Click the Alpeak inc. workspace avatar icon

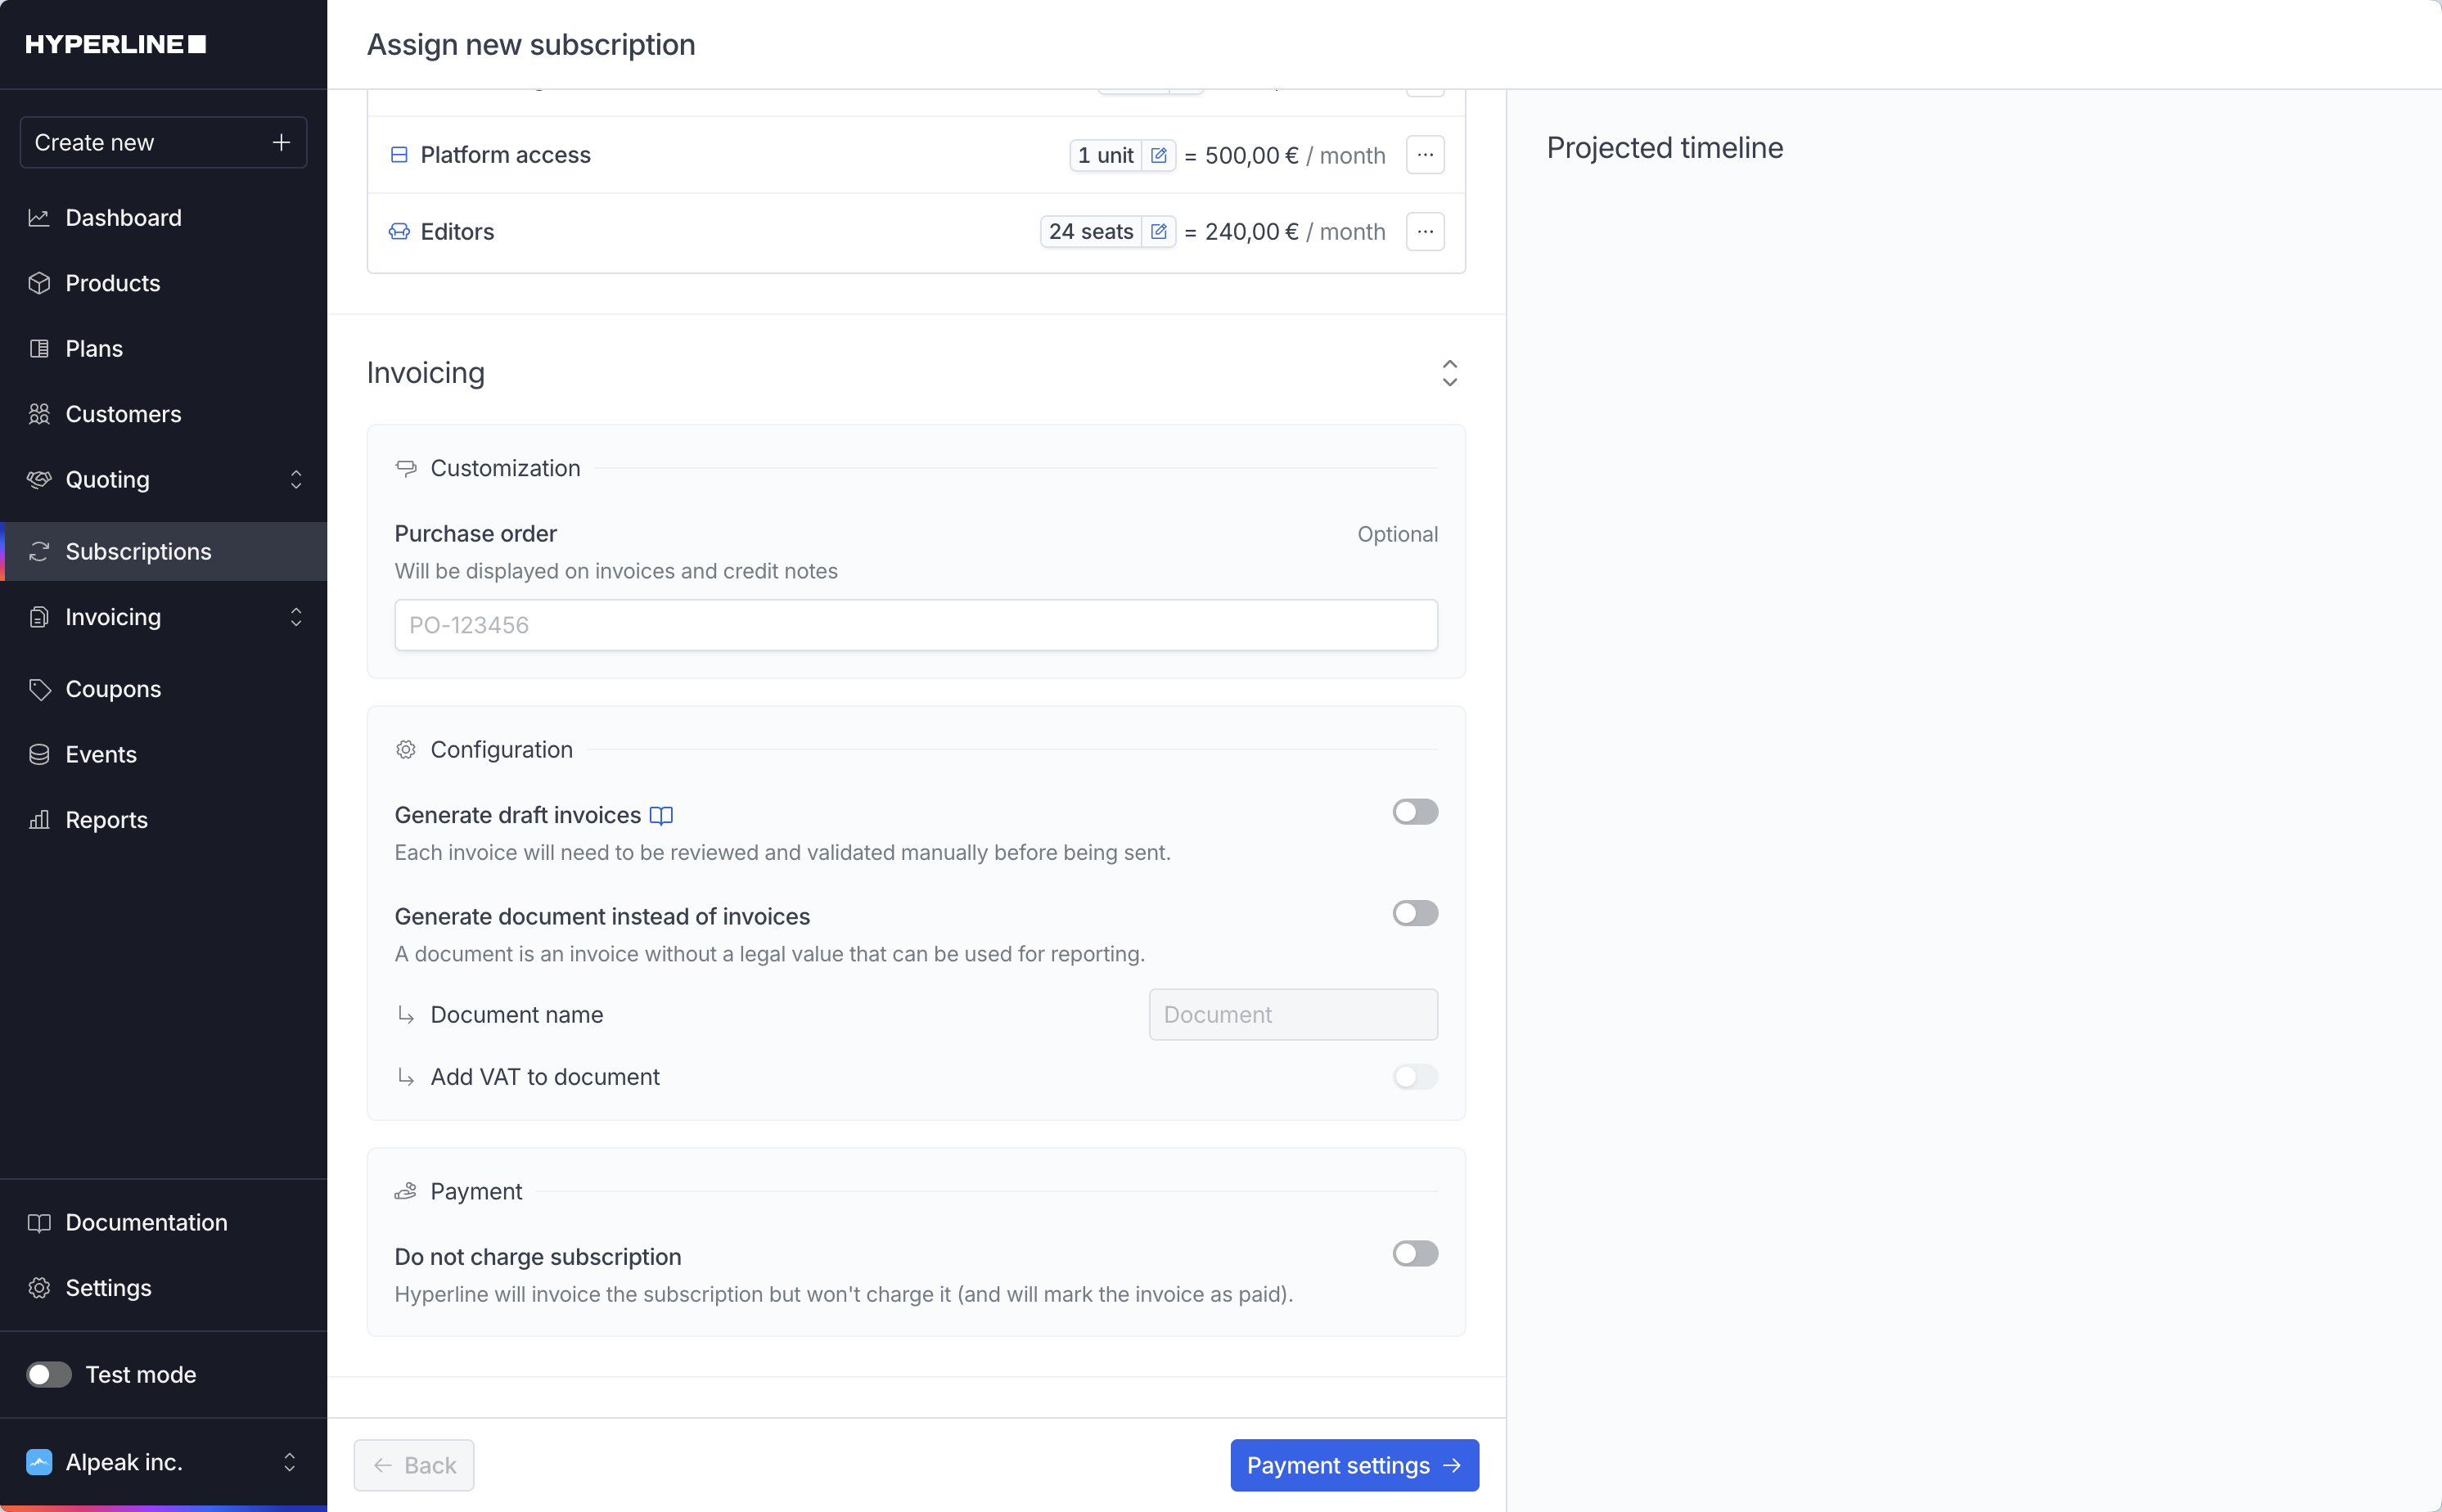click(x=39, y=1462)
